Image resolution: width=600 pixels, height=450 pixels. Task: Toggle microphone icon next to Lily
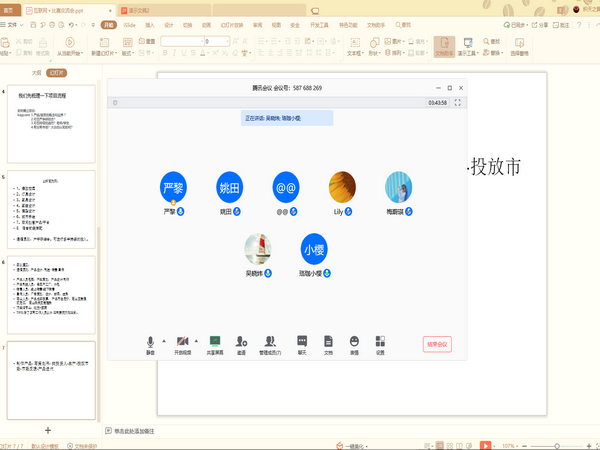(348, 212)
